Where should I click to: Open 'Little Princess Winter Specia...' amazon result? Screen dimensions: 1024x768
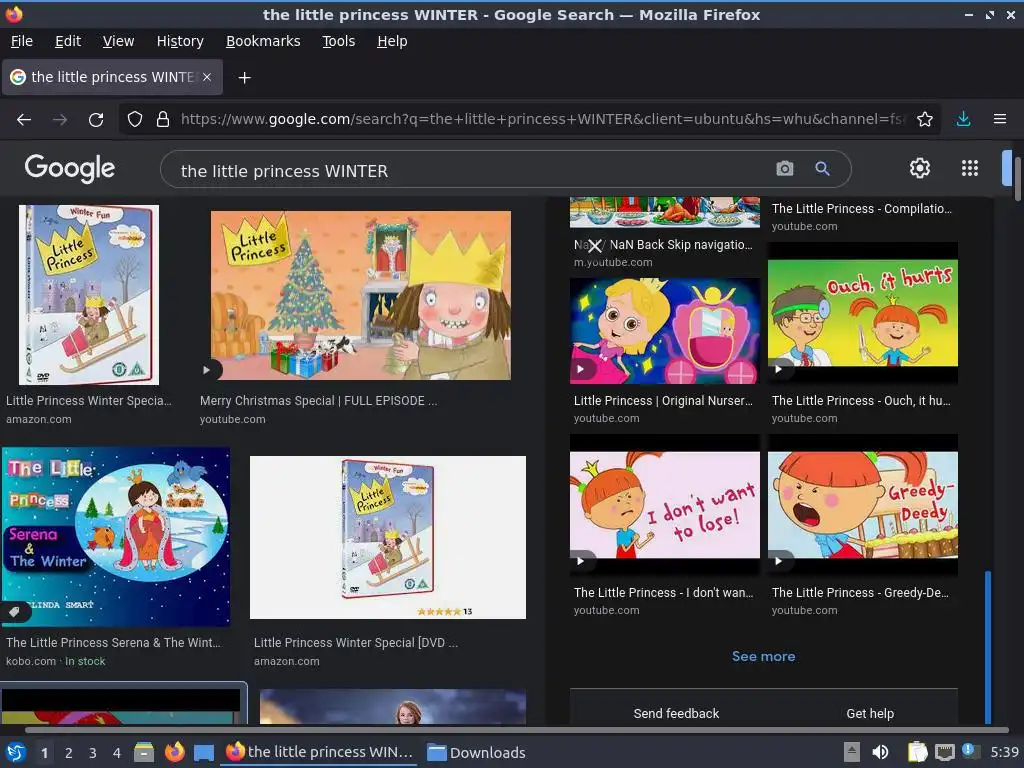pyautogui.click(x=89, y=401)
